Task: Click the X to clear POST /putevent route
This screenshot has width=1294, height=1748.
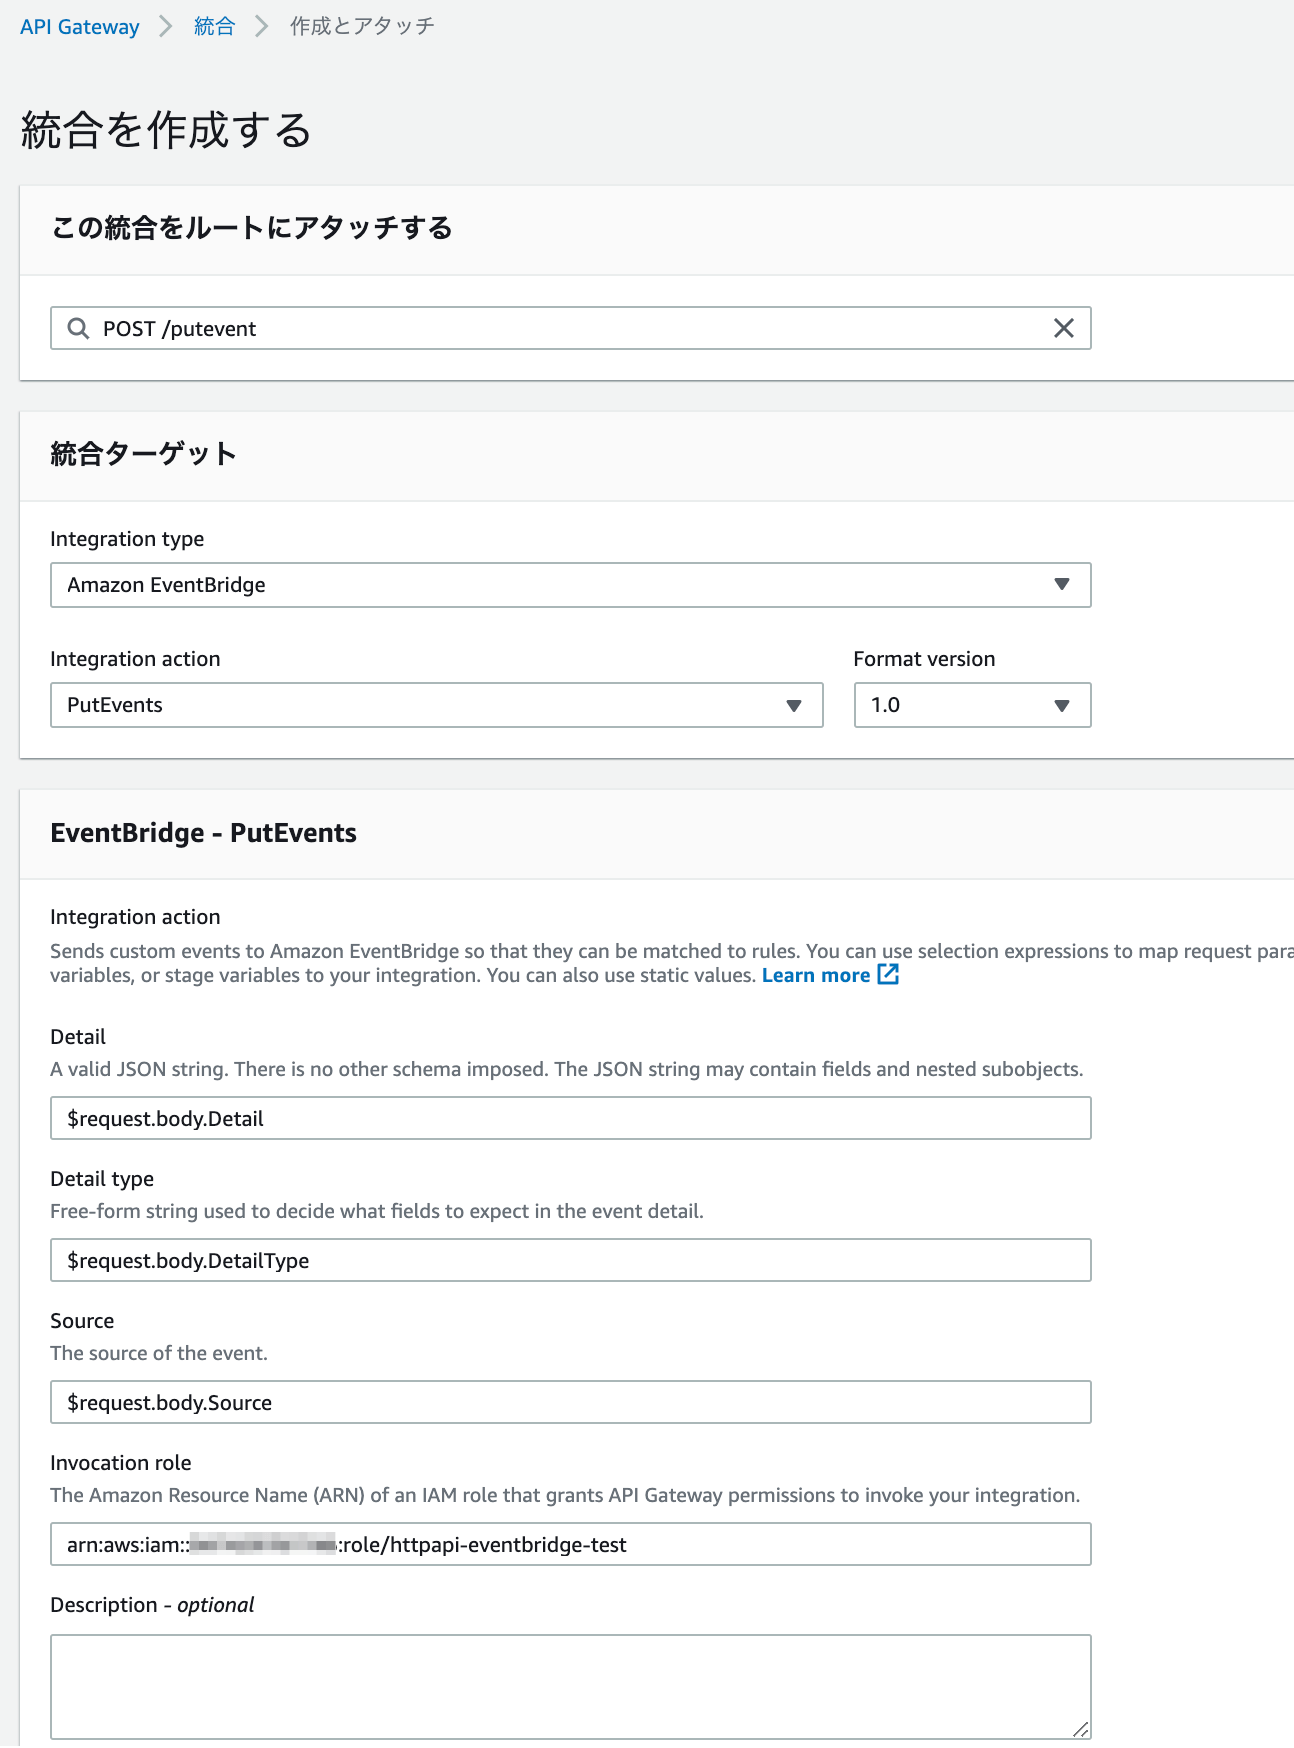Action: click(x=1062, y=328)
